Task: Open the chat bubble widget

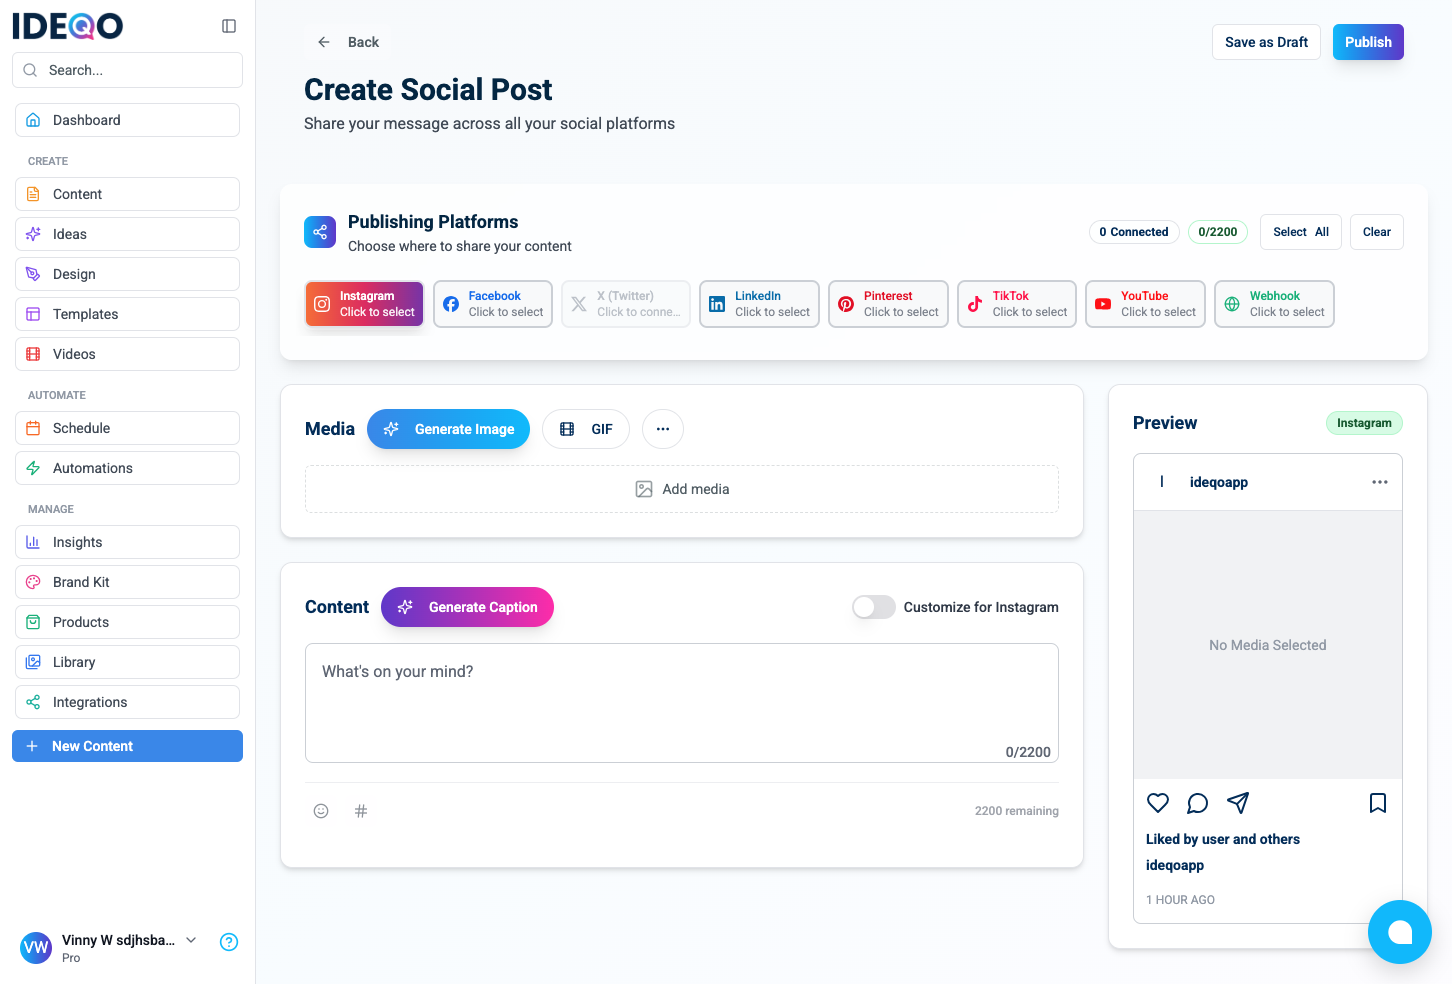Action: tap(1400, 932)
